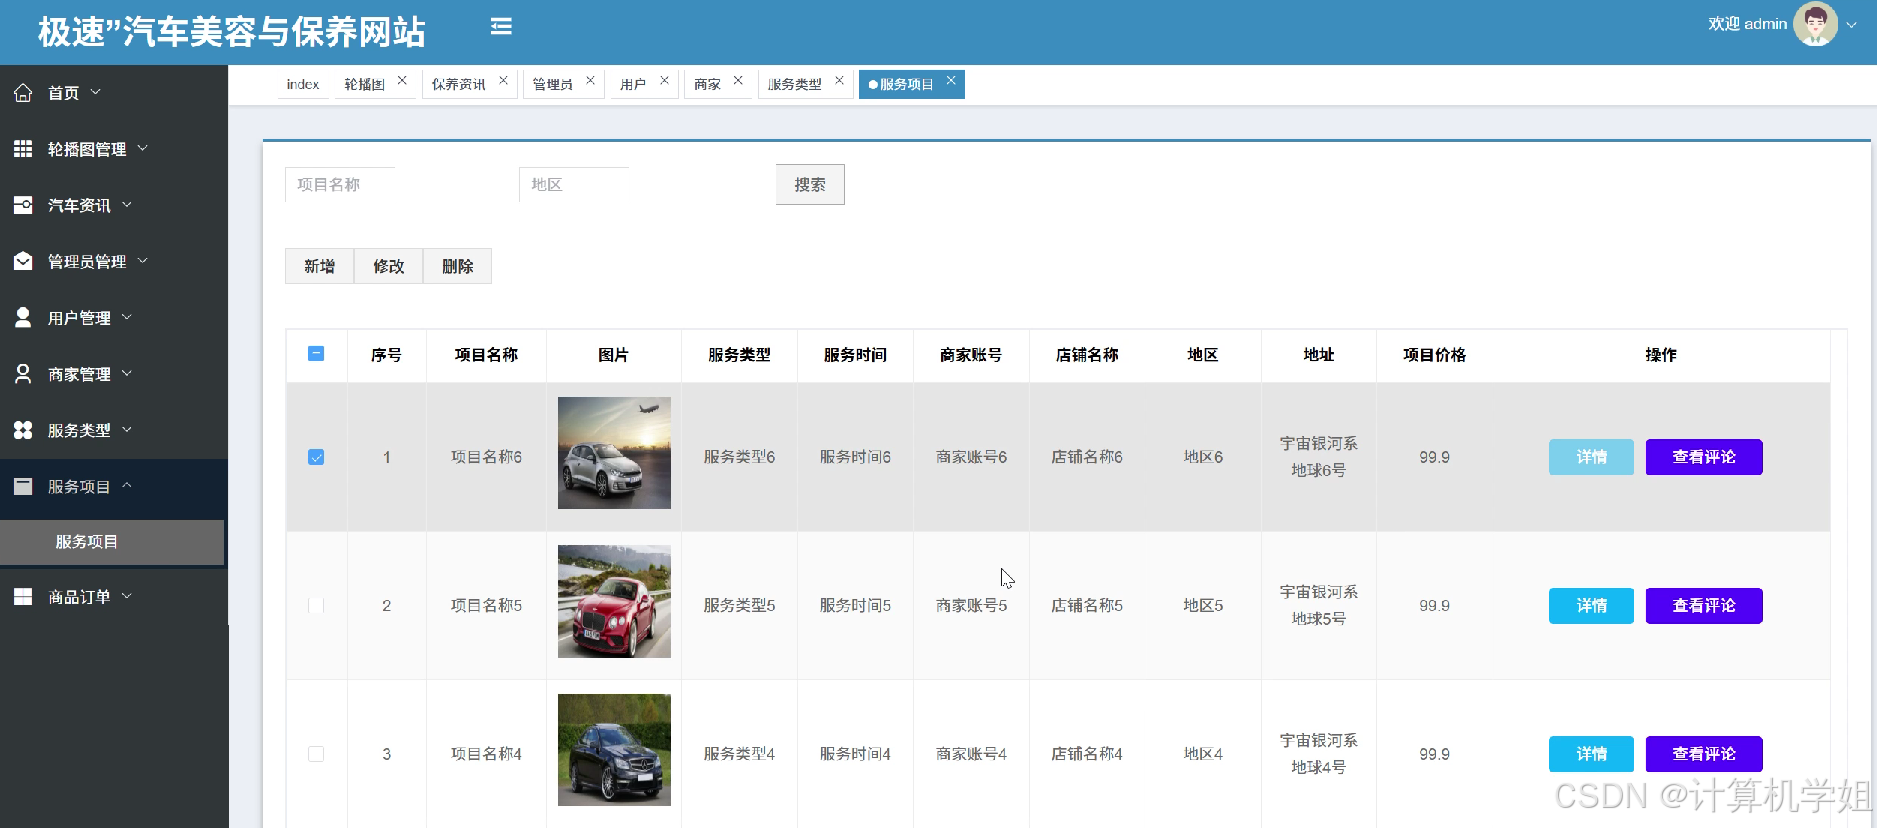Click the icon beside 汽车资讯
Image resolution: width=1877 pixels, height=828 pixels.
23,205
